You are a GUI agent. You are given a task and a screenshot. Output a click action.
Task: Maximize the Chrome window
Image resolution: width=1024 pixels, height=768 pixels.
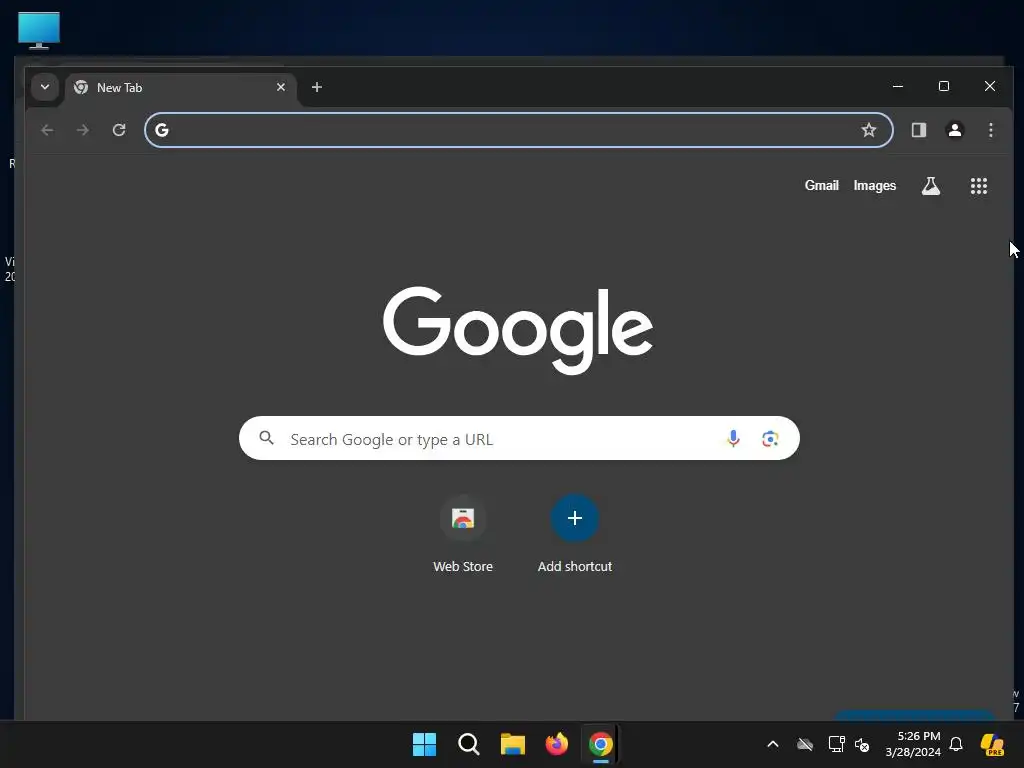tap(944, 86)
